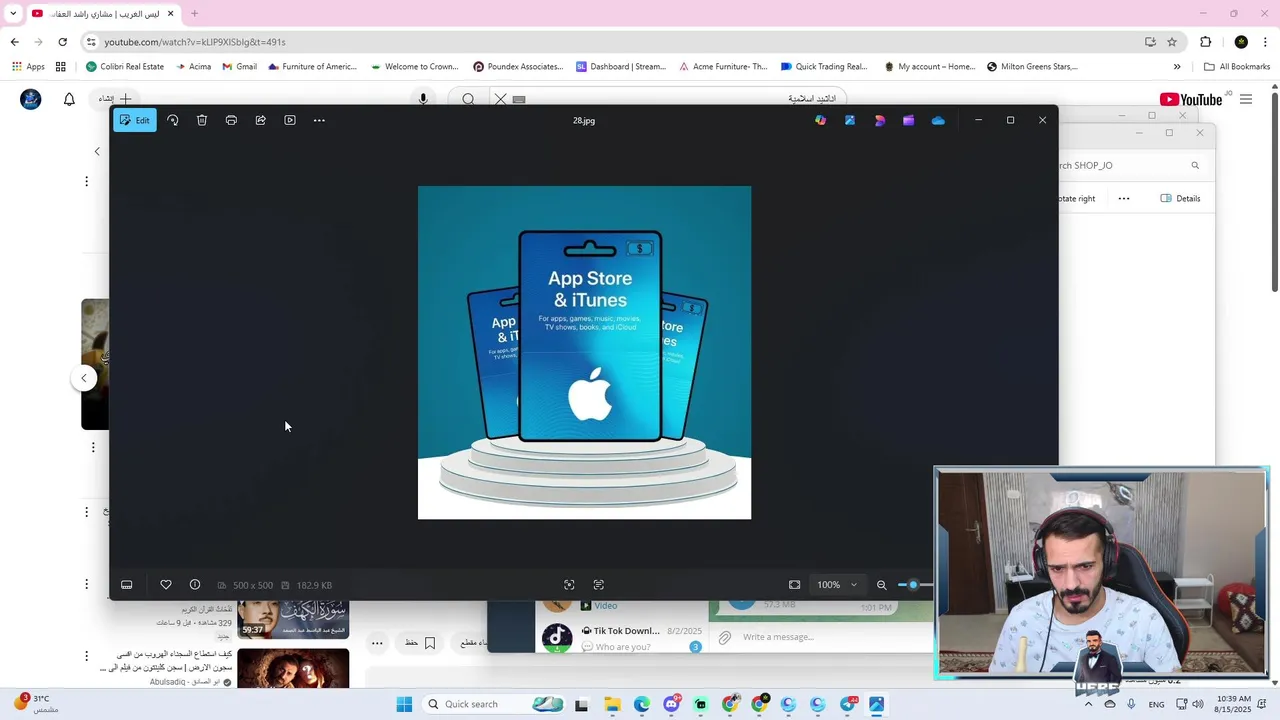The image size is (1280, 720).
Task: Click the Photos zoom slider handle
Action: point(913,585)
